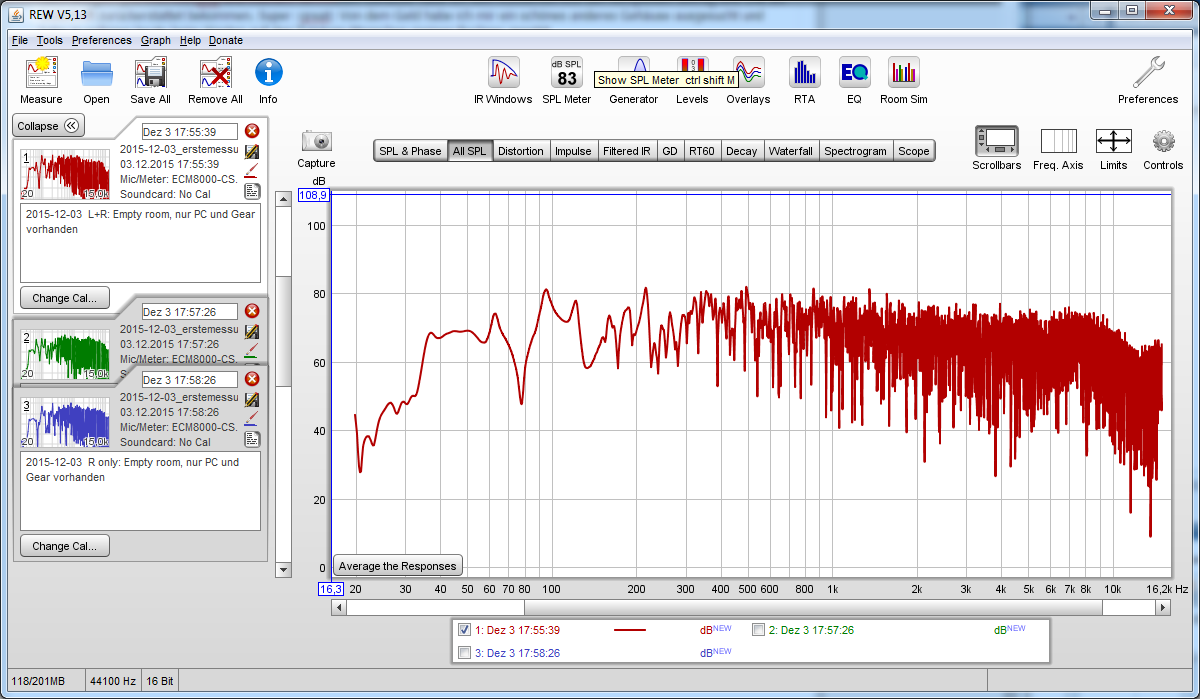
Task: Toggle graph Scrollbars icon
Action: coord(997,141)
